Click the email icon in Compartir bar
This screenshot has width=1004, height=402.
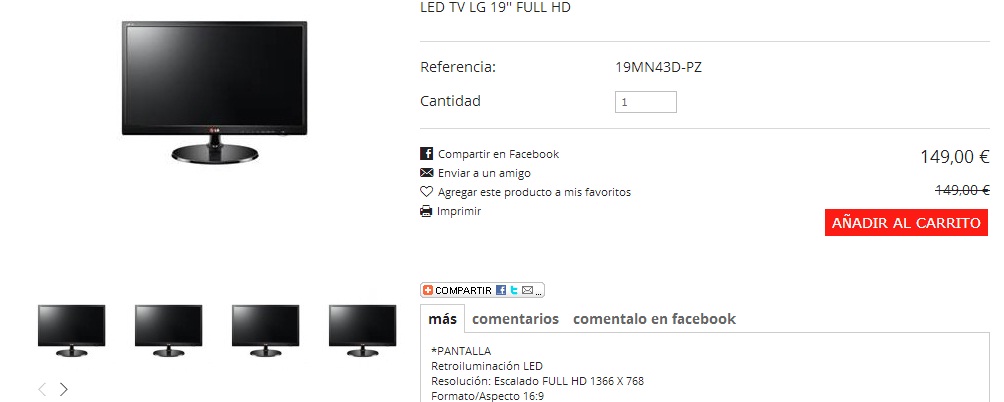[x=527, y=290]
